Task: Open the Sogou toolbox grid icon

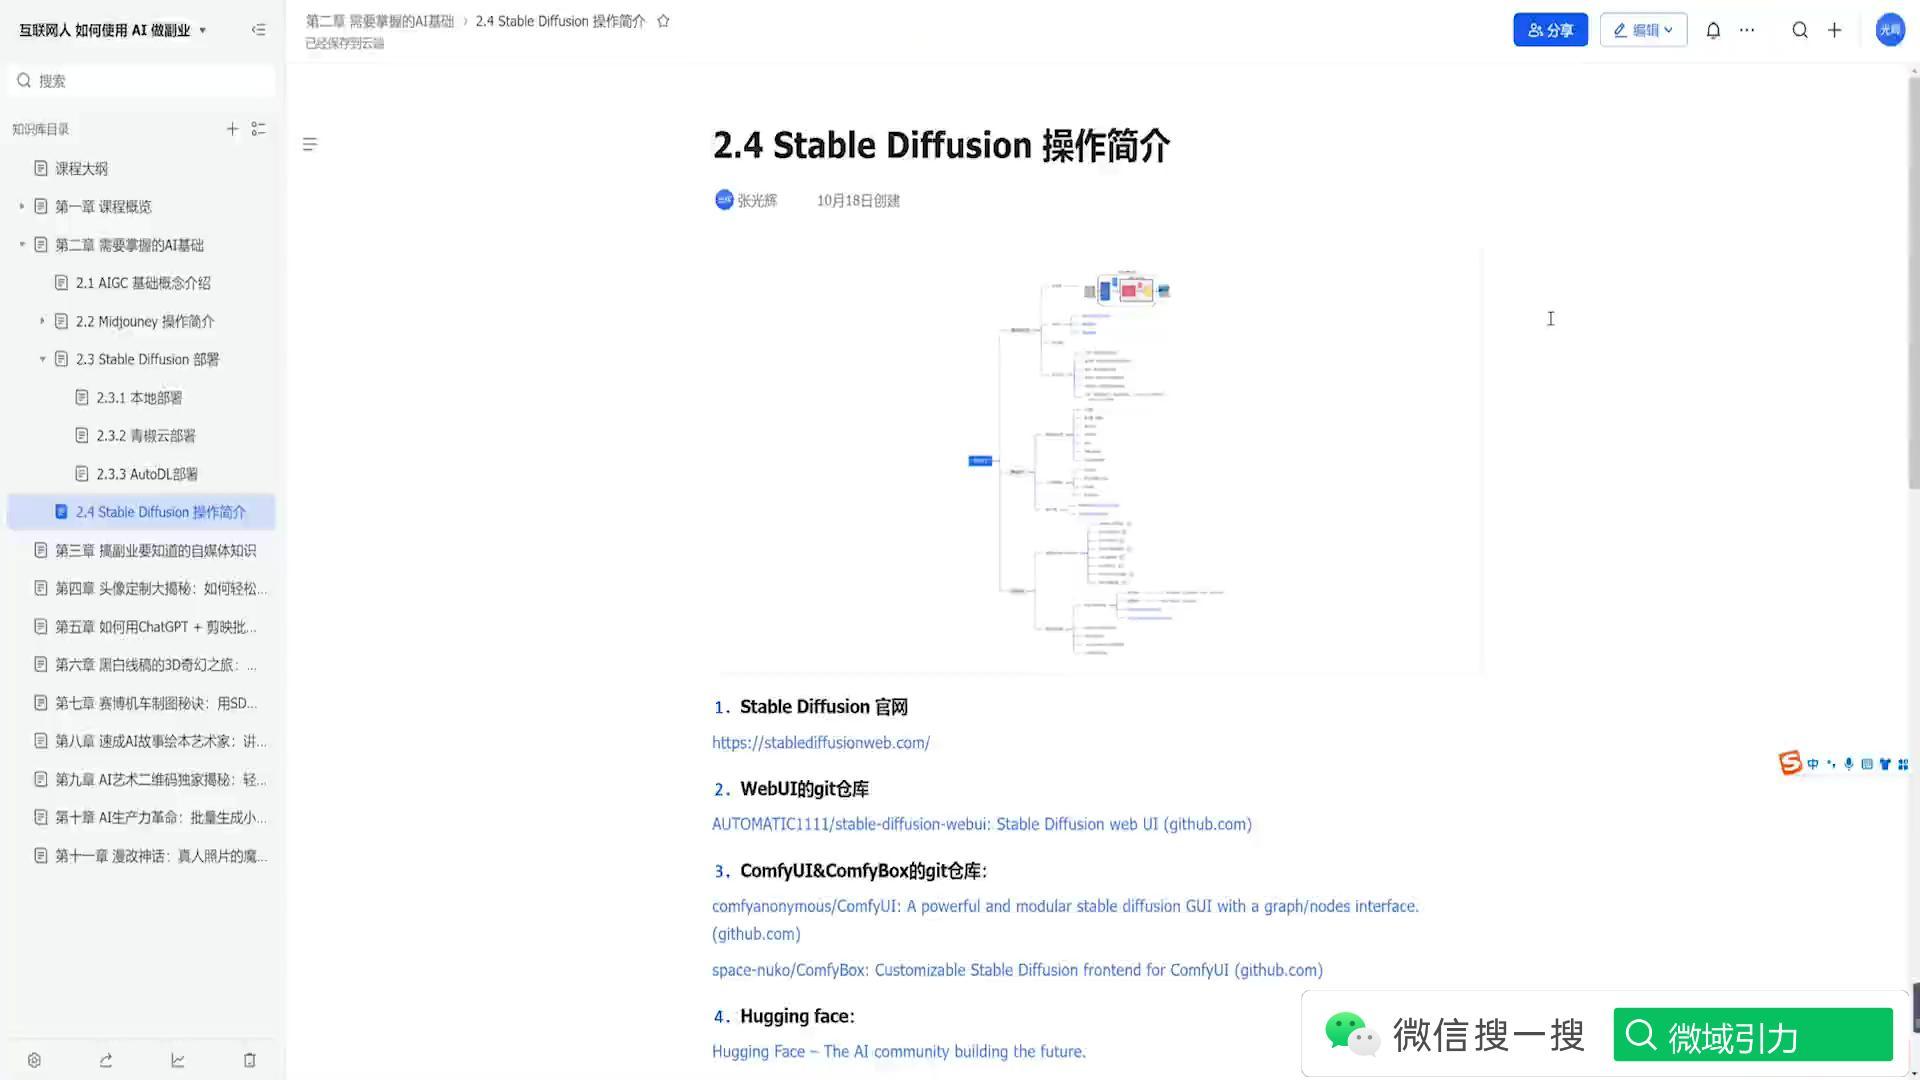Action: (x=1903, y=764)
